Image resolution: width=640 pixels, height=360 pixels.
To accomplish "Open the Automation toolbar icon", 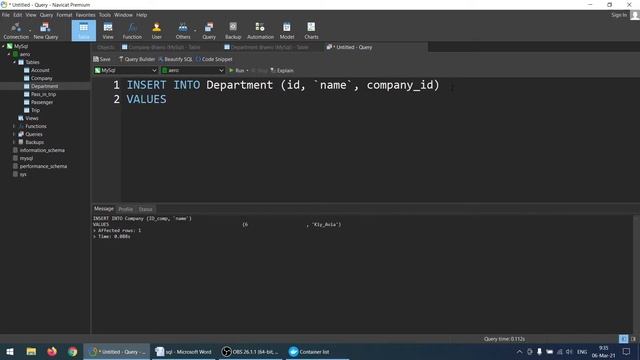I will [x=260, y=31].
